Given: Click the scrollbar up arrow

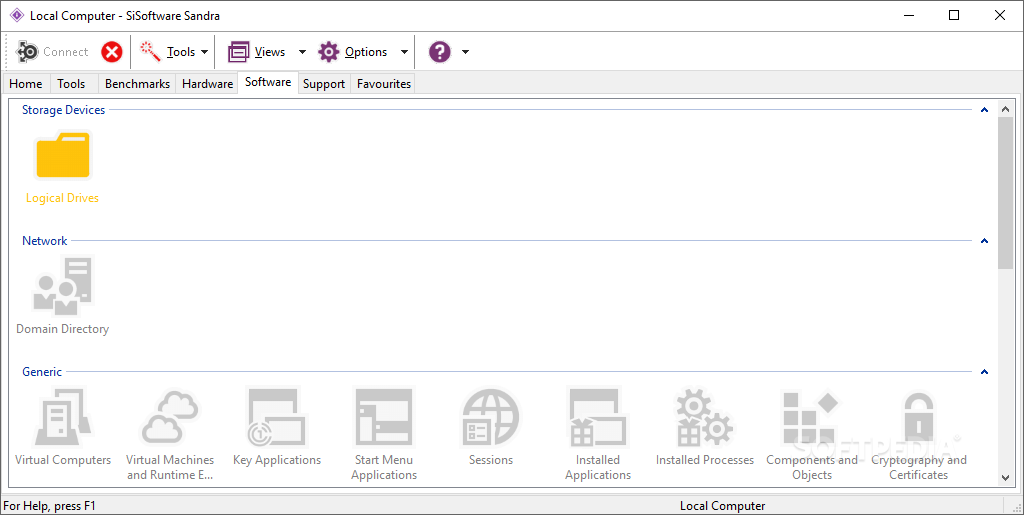Looking at the screenshot, I should pos(1006,110).
